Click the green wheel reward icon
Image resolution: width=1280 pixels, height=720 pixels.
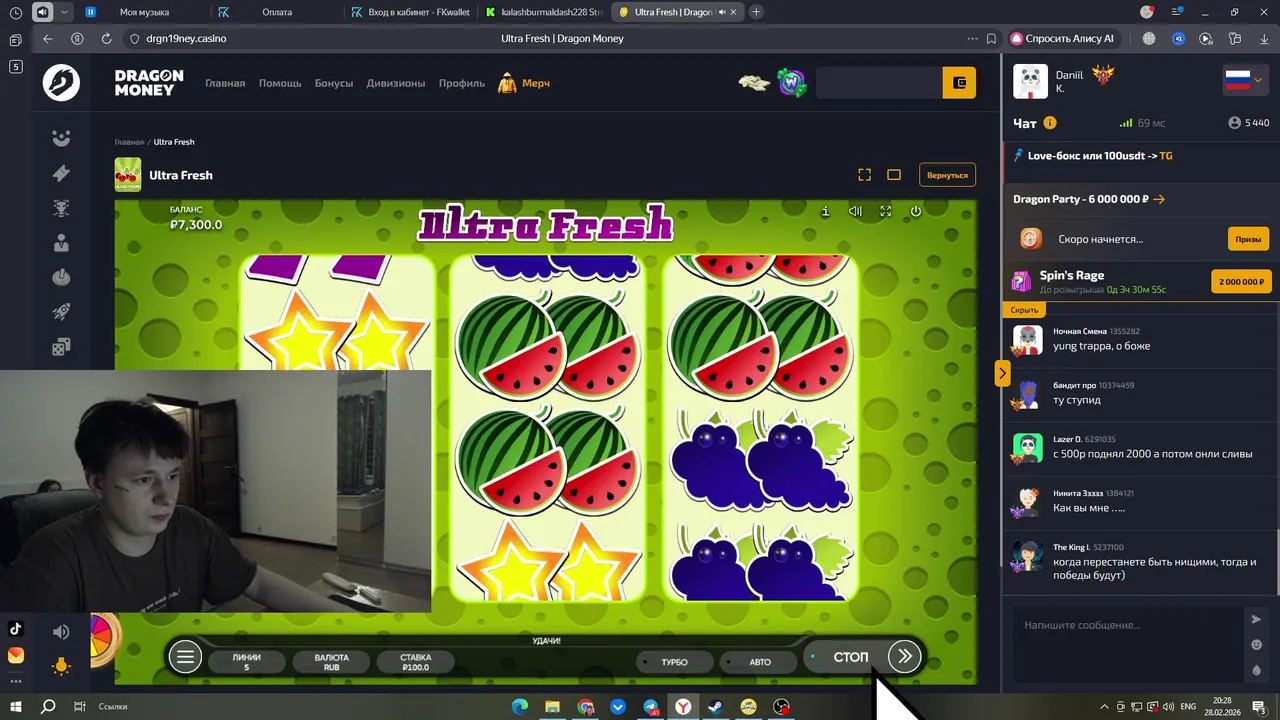792,83
